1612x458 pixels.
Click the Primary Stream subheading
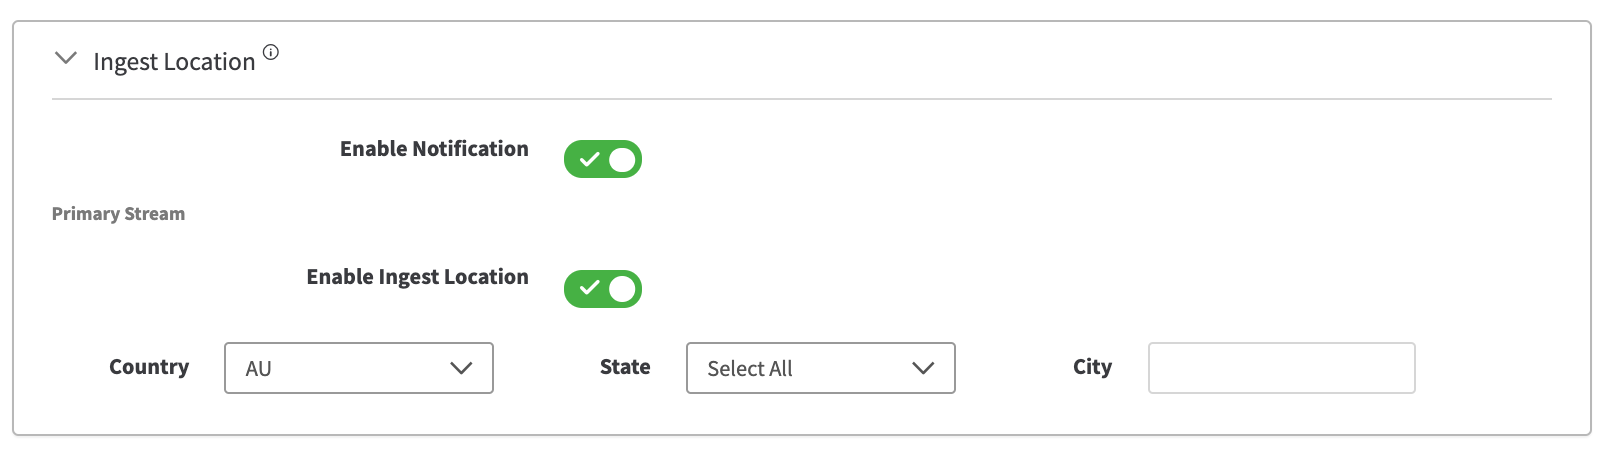click(x=118, y=214)
